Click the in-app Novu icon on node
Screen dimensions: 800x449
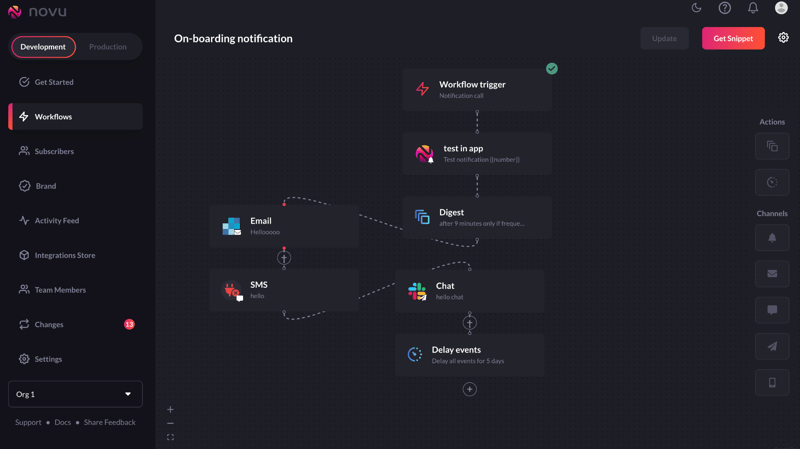[x=424, y=154]
